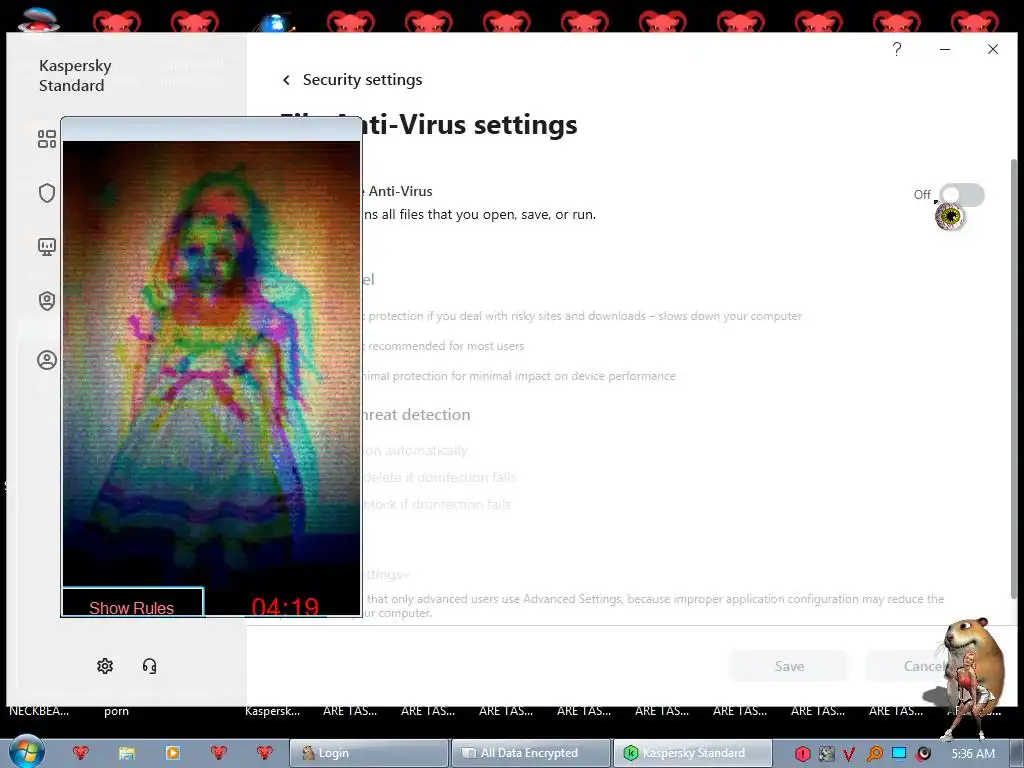Click the orange magnifier tray icon

click(x=874, y=754)
